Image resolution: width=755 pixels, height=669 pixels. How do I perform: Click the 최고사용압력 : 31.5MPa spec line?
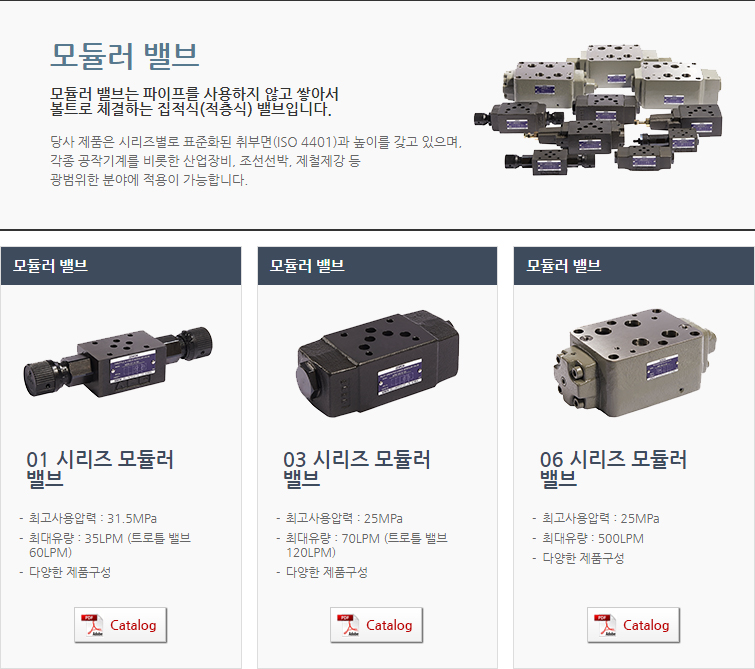click(89, 519)
